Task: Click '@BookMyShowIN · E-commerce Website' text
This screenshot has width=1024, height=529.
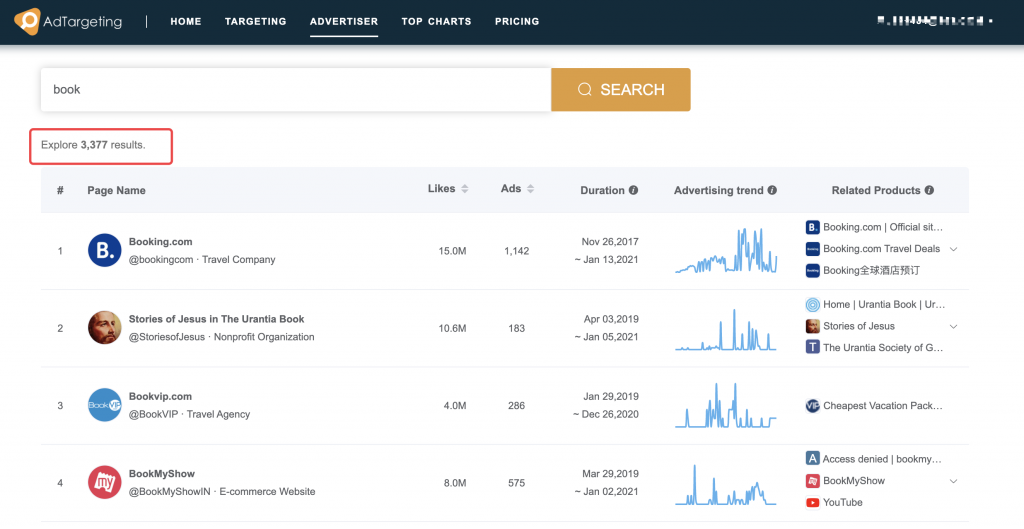Action: 222,491
